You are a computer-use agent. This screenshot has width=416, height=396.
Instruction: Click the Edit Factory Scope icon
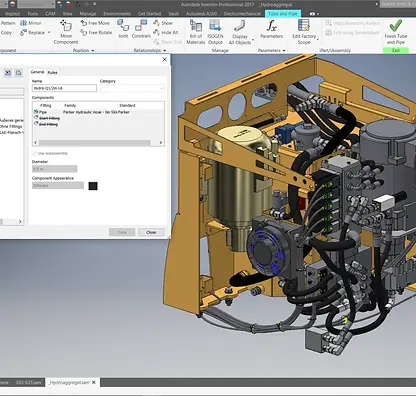click(303, 26)
